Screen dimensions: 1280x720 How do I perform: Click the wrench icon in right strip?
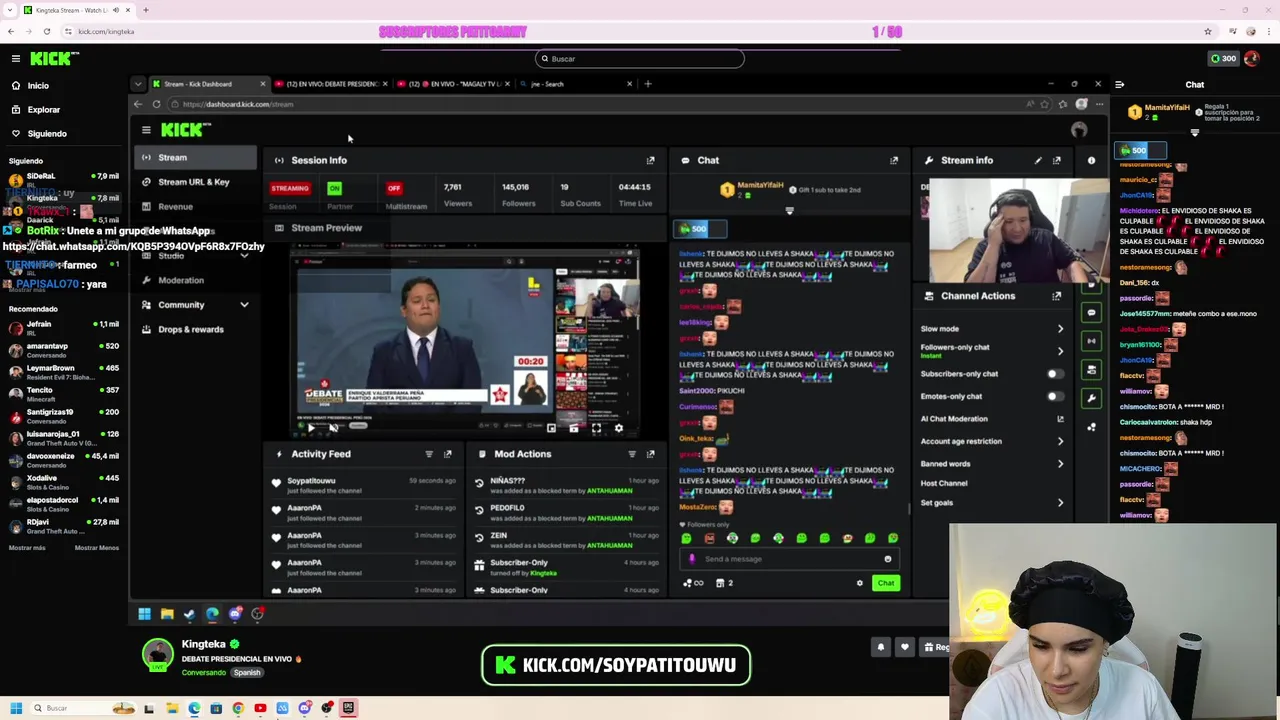pos(1091,398)
